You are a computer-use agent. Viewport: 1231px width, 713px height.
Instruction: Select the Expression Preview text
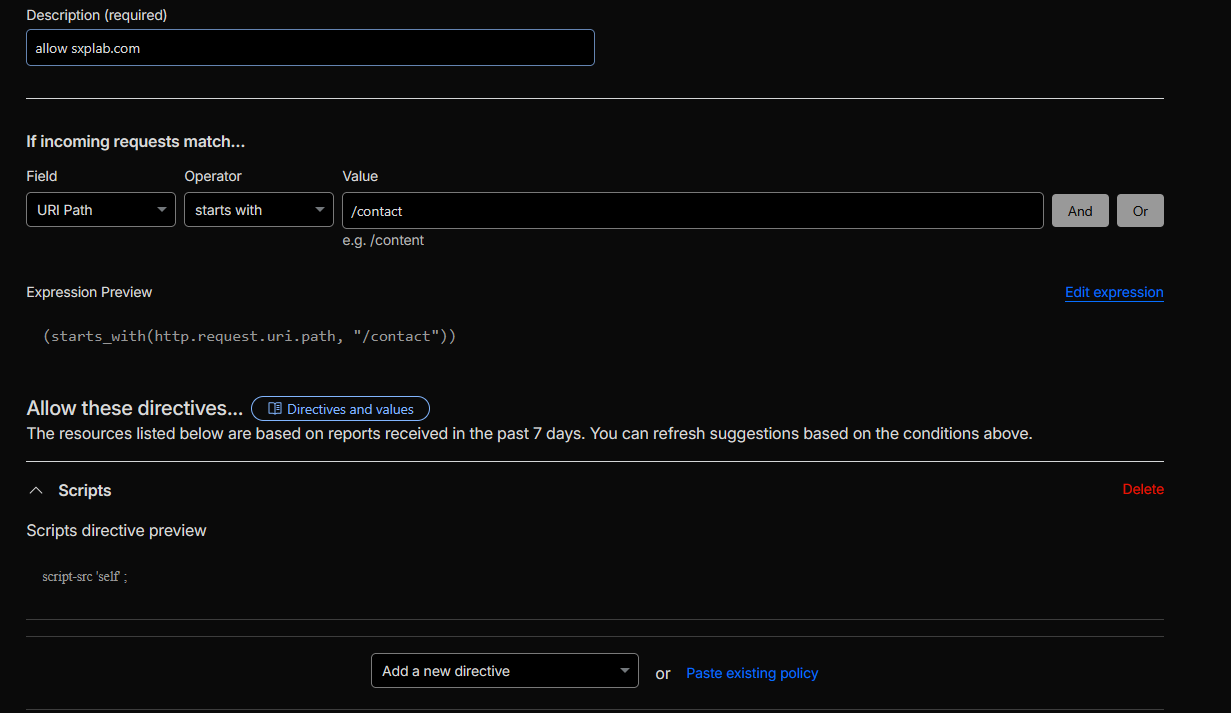(x=250, y=335)
